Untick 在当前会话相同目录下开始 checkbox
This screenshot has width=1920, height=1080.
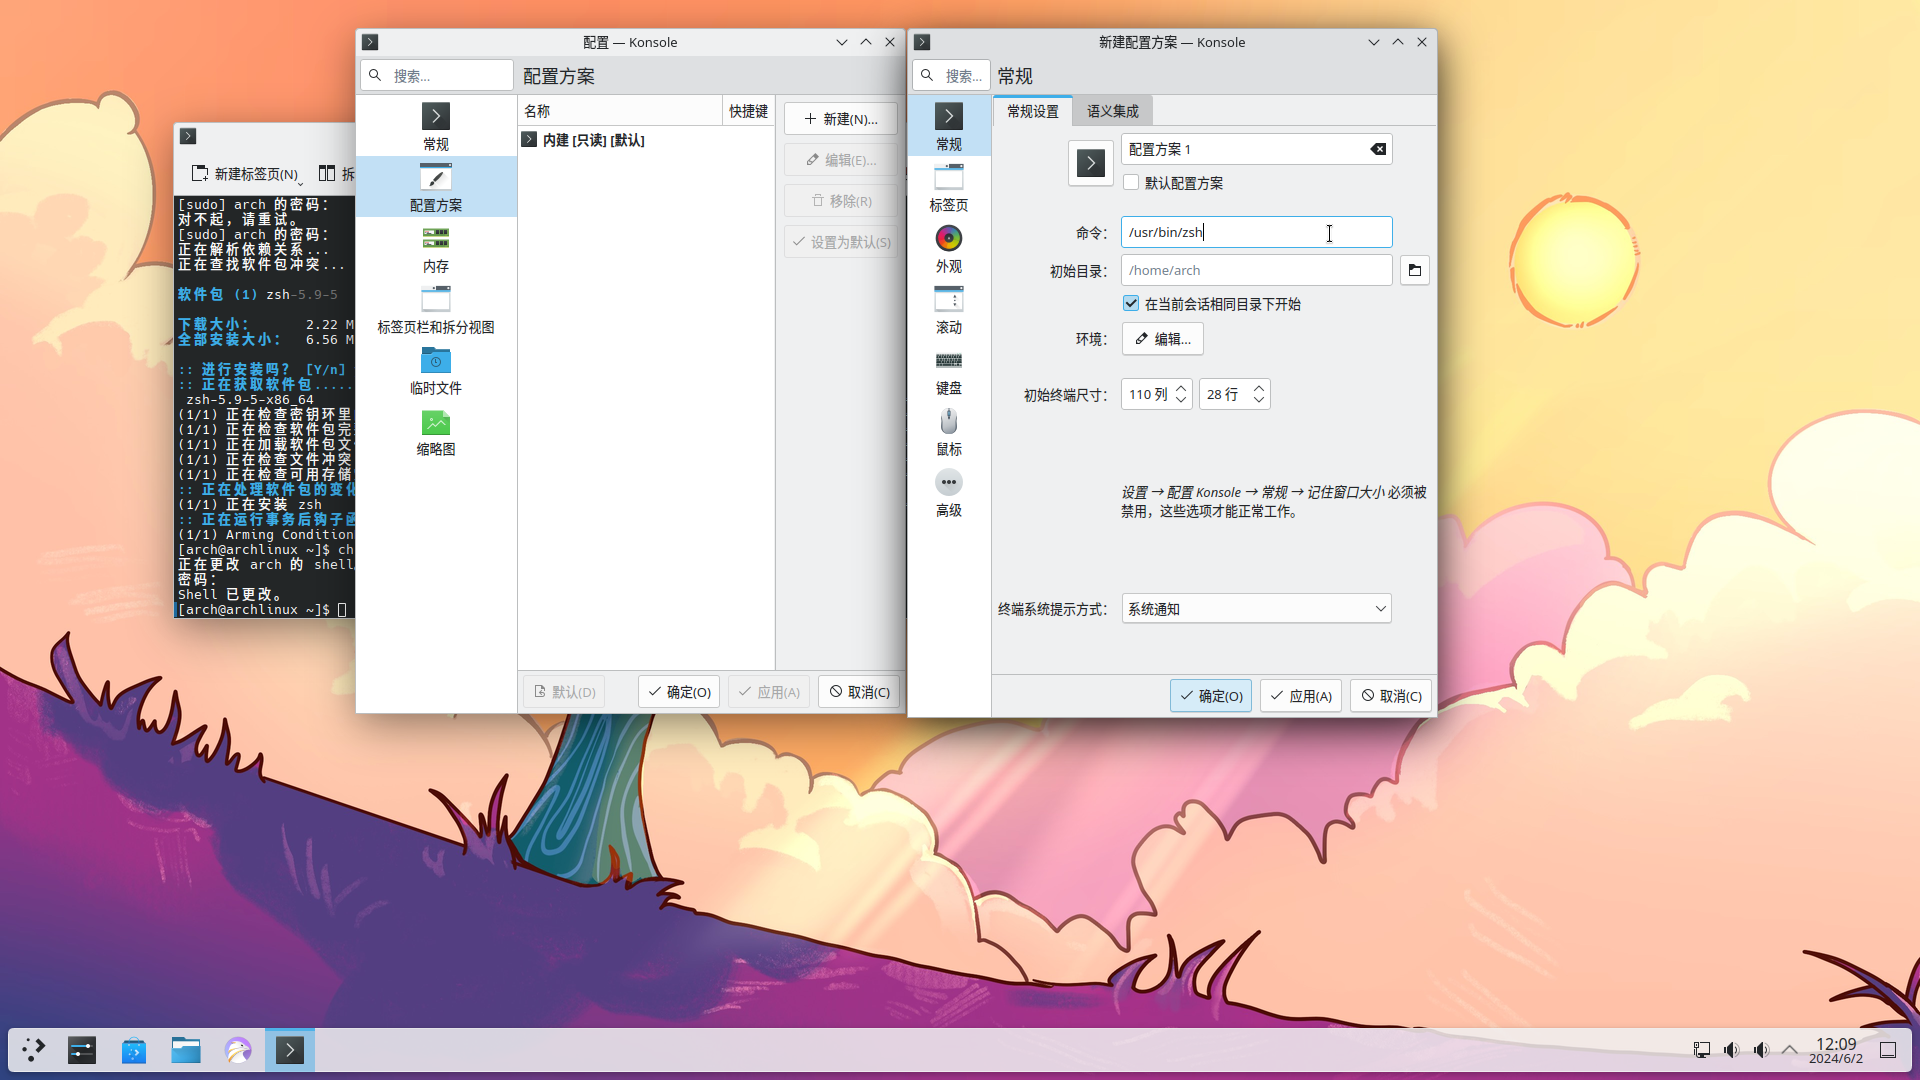(1131, 304)
